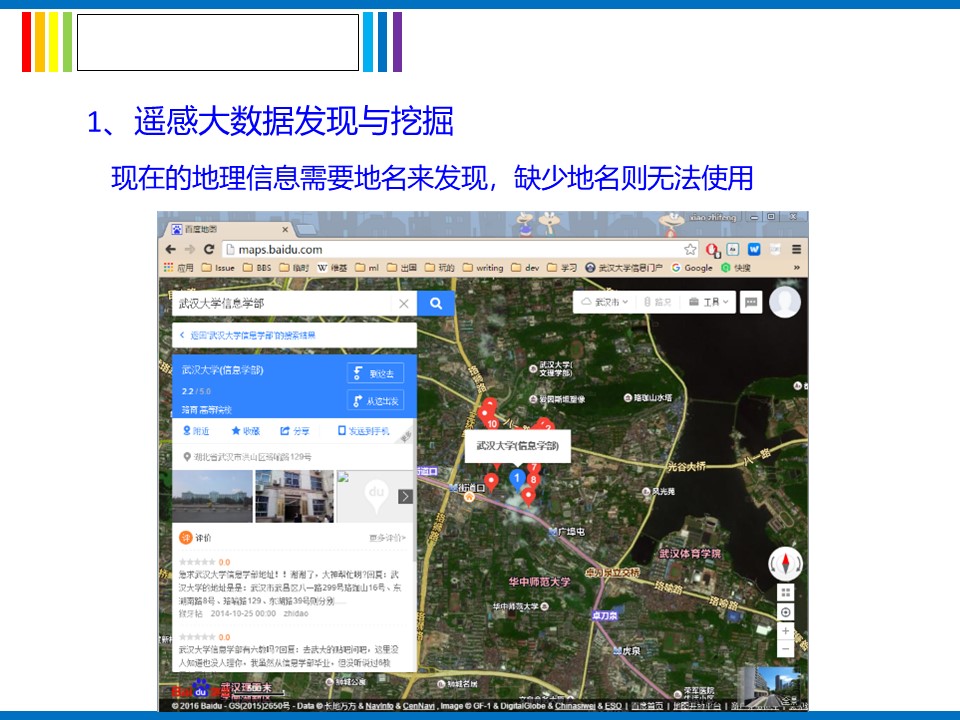Clear the search box with the X icon
This screenshot has height=720, width=960.
click(403, 303)
